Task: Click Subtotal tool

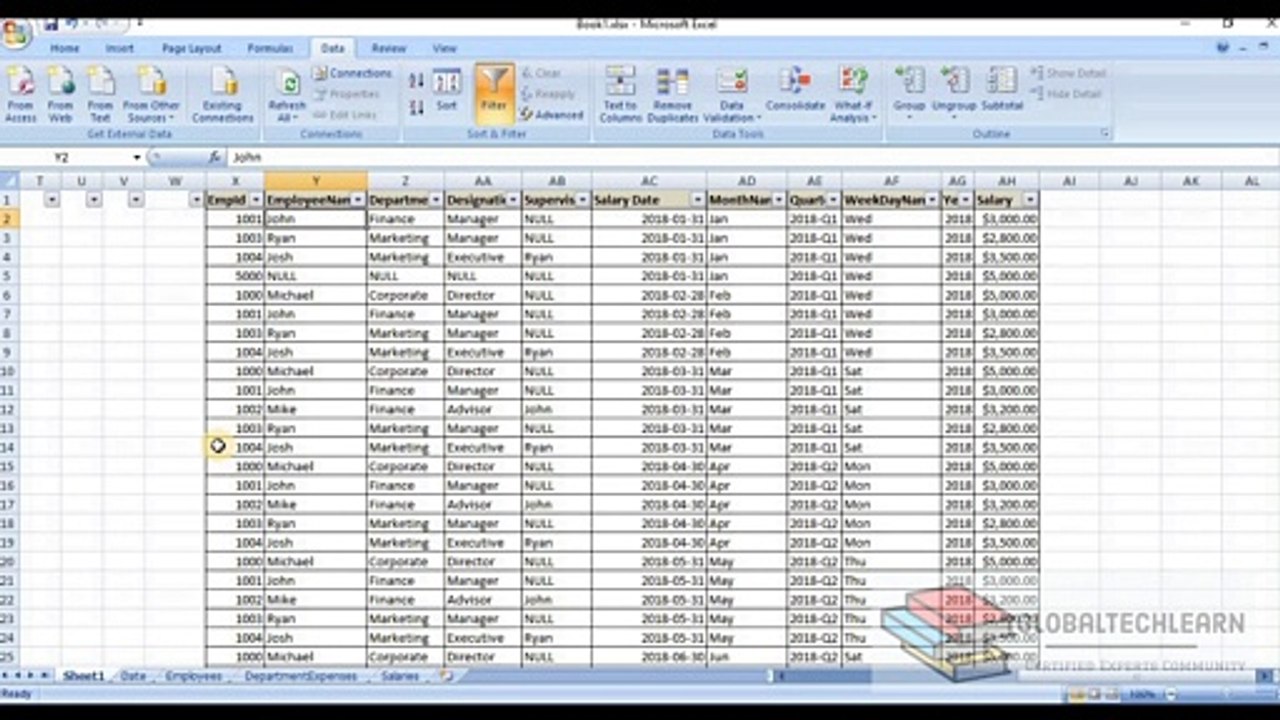Action: (x=1001, y=90)
